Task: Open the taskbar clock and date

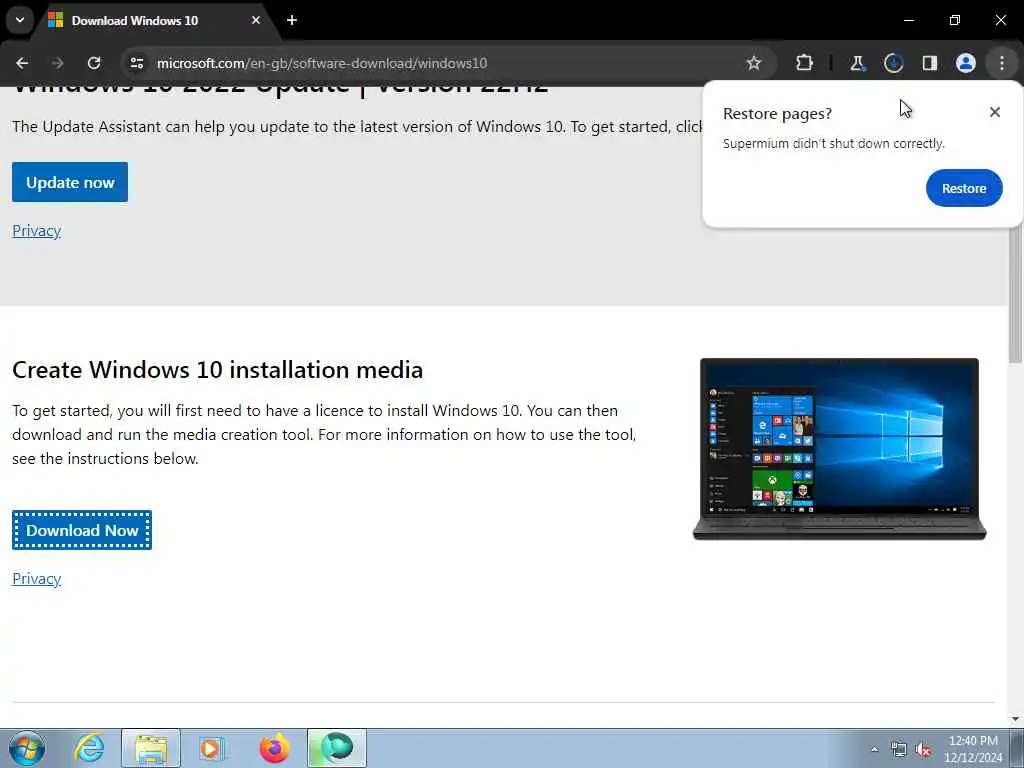Action: pos(973,749)
